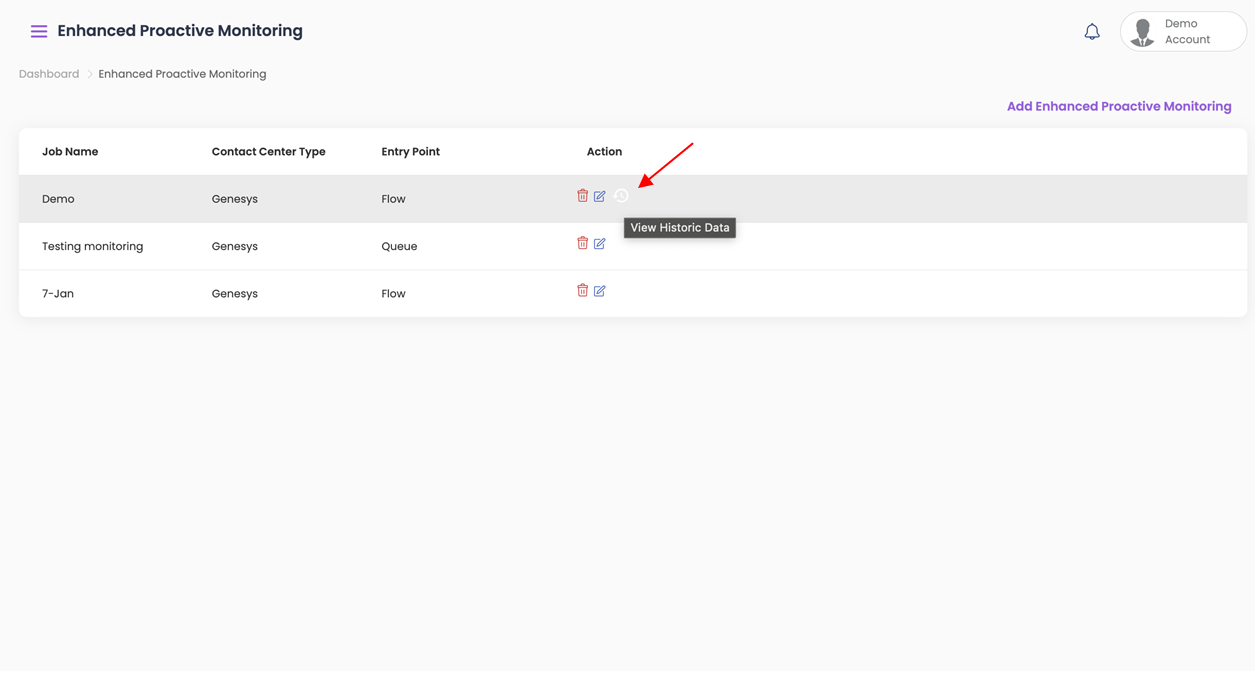Delete the 7-Jan job

(582, 291)
